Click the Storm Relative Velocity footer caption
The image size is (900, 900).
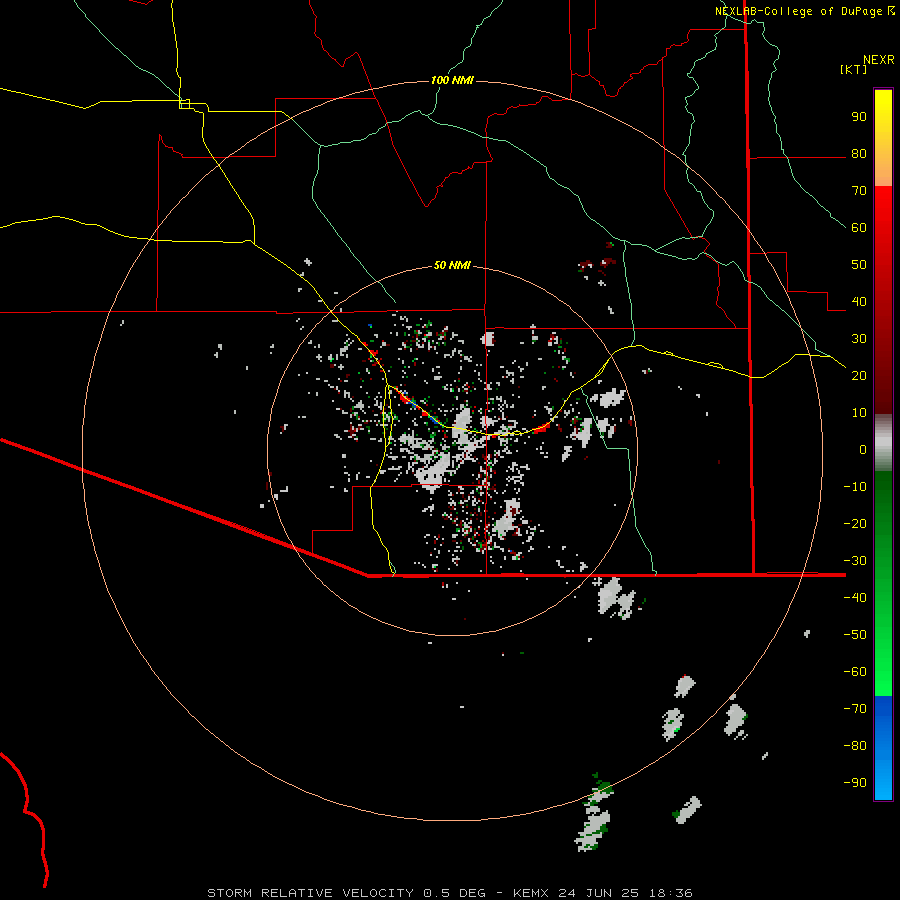(449, 893)
